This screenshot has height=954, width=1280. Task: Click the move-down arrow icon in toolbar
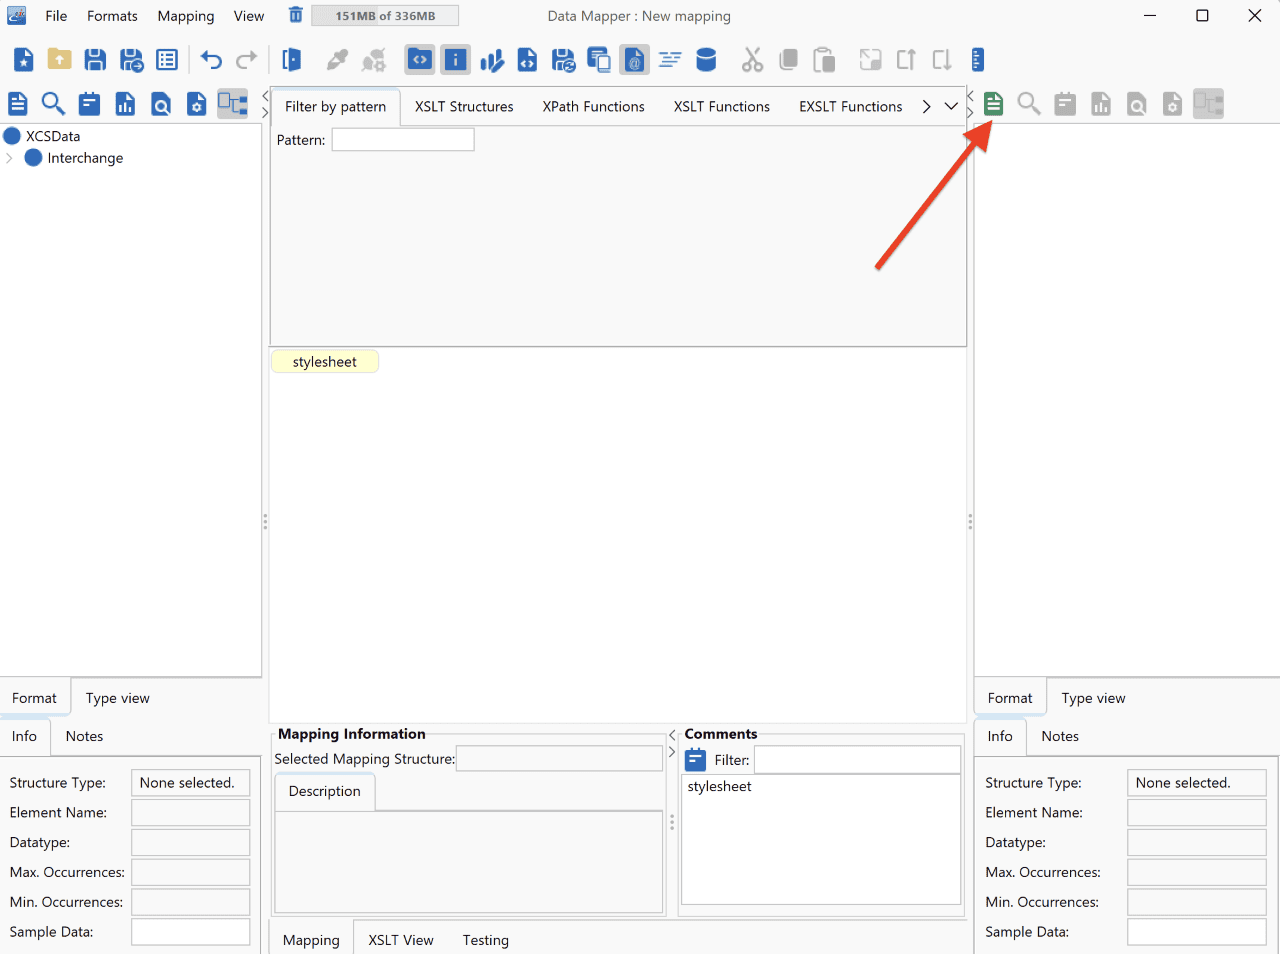[942, 60]
